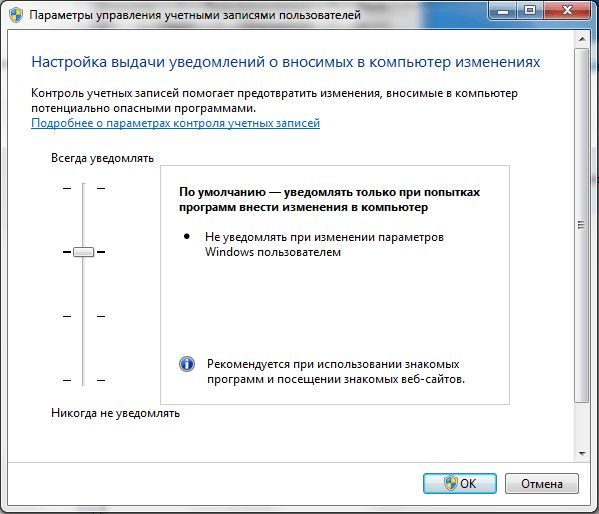Click bullet text Не уведомлять при изменении параметров
The image size is (599, 514).
pos(324,245)
